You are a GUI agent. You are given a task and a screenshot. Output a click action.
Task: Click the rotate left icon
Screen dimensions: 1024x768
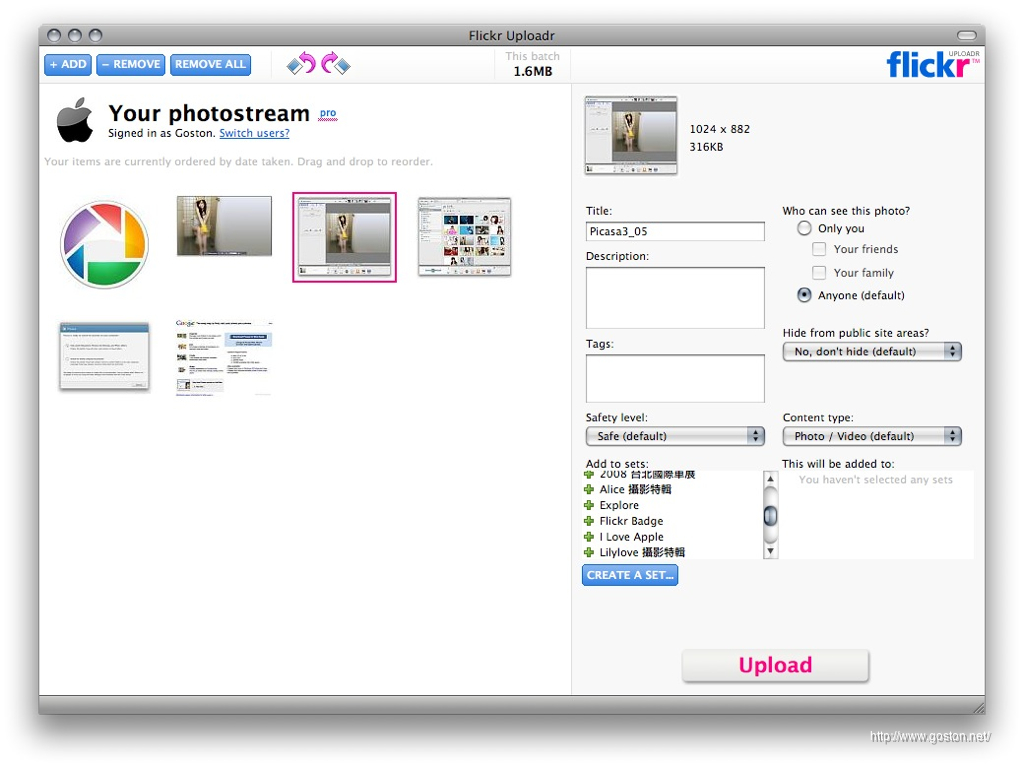[301, 64]
